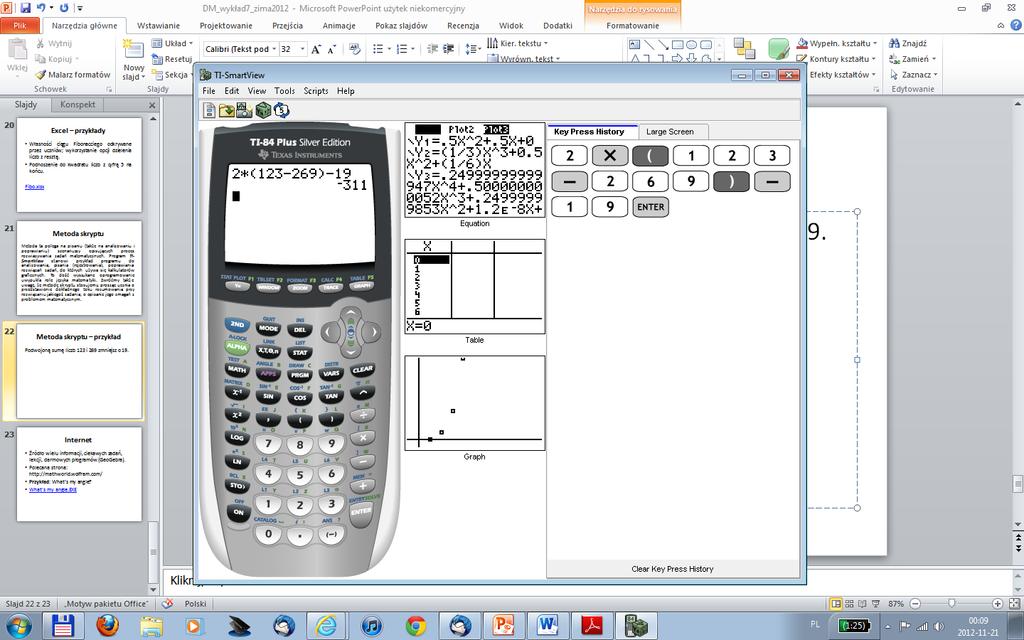Click the LN key on the calculator
Screen dimensions: 1024x640
point(237,461)
